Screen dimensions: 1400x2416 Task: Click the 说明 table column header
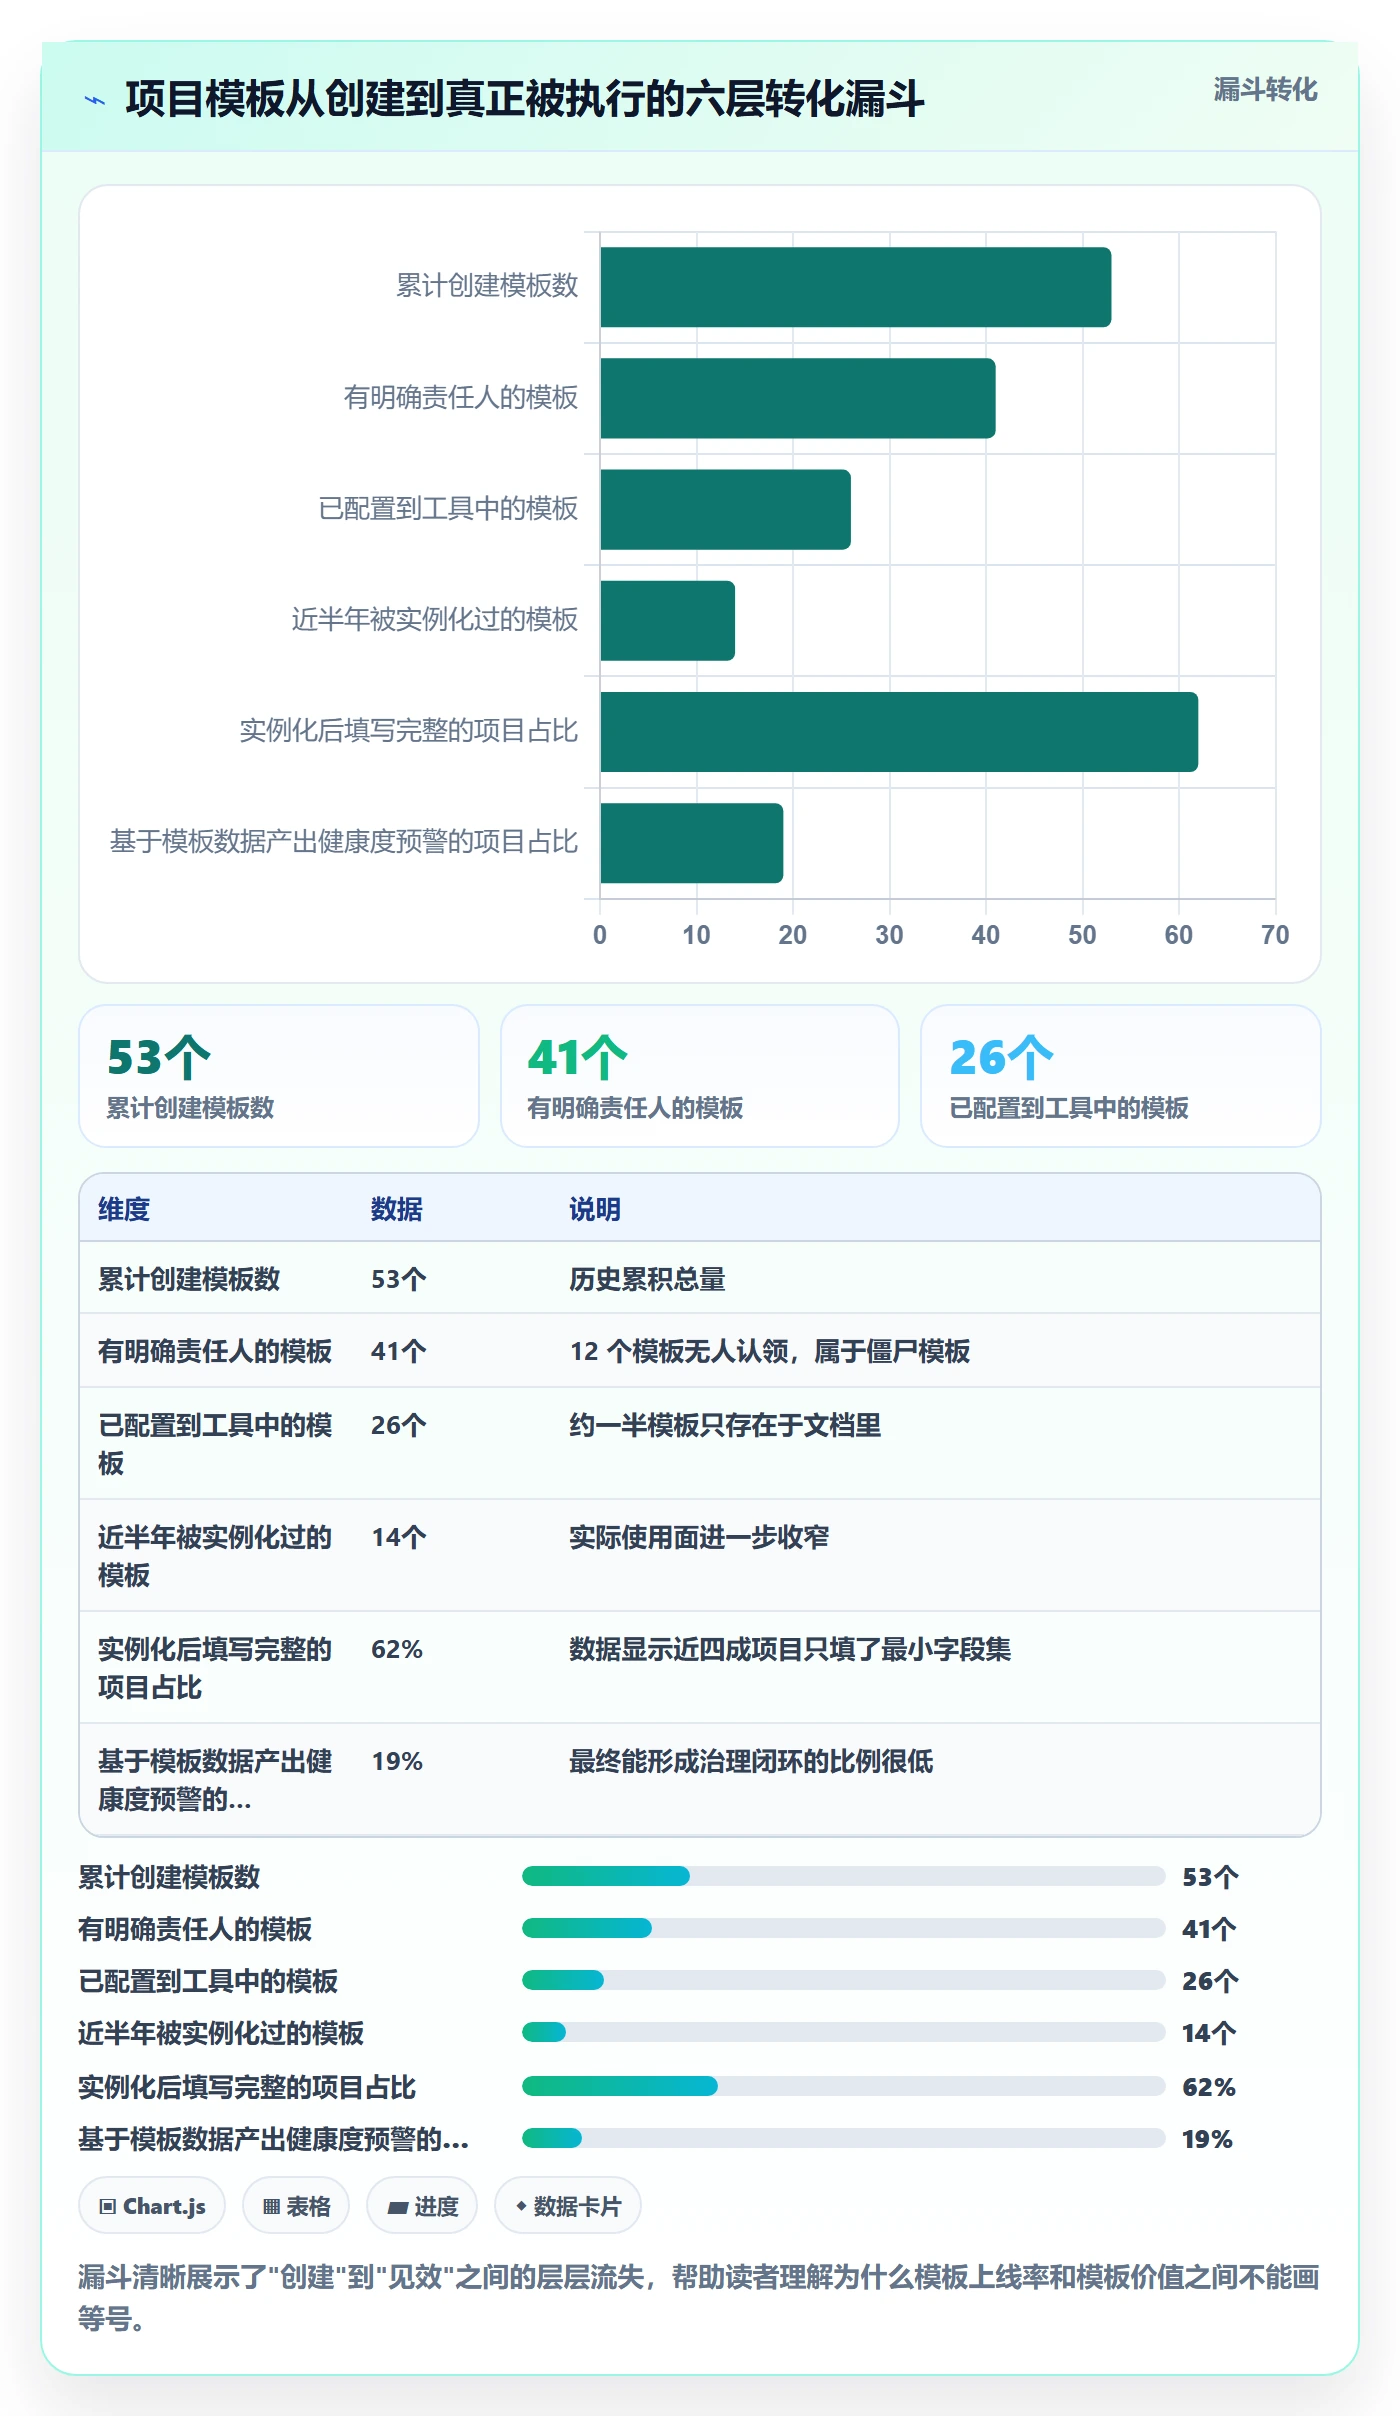click(595, 1209)
